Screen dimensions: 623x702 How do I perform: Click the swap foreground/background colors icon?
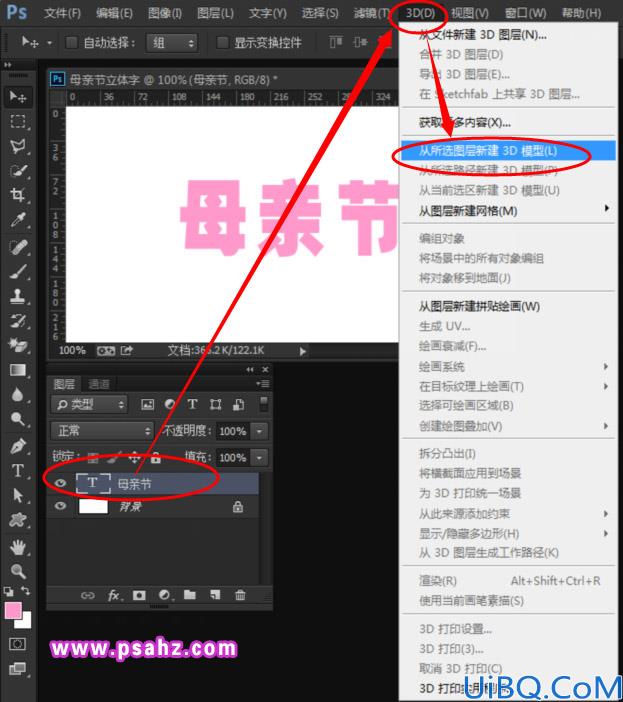click(x=26, y=591)
